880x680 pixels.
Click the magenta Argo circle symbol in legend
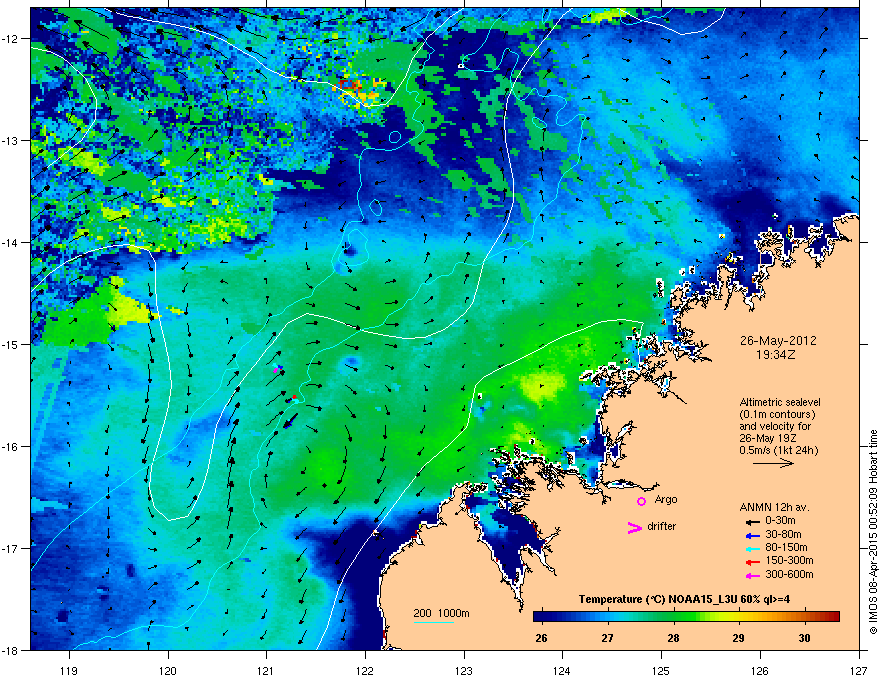[641, 501]
